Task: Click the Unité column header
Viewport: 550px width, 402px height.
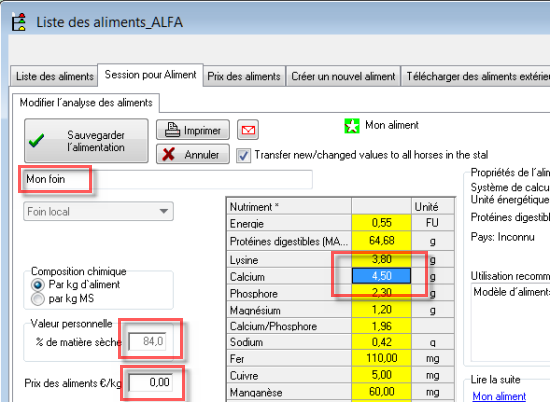Action: tap(433, 207)
